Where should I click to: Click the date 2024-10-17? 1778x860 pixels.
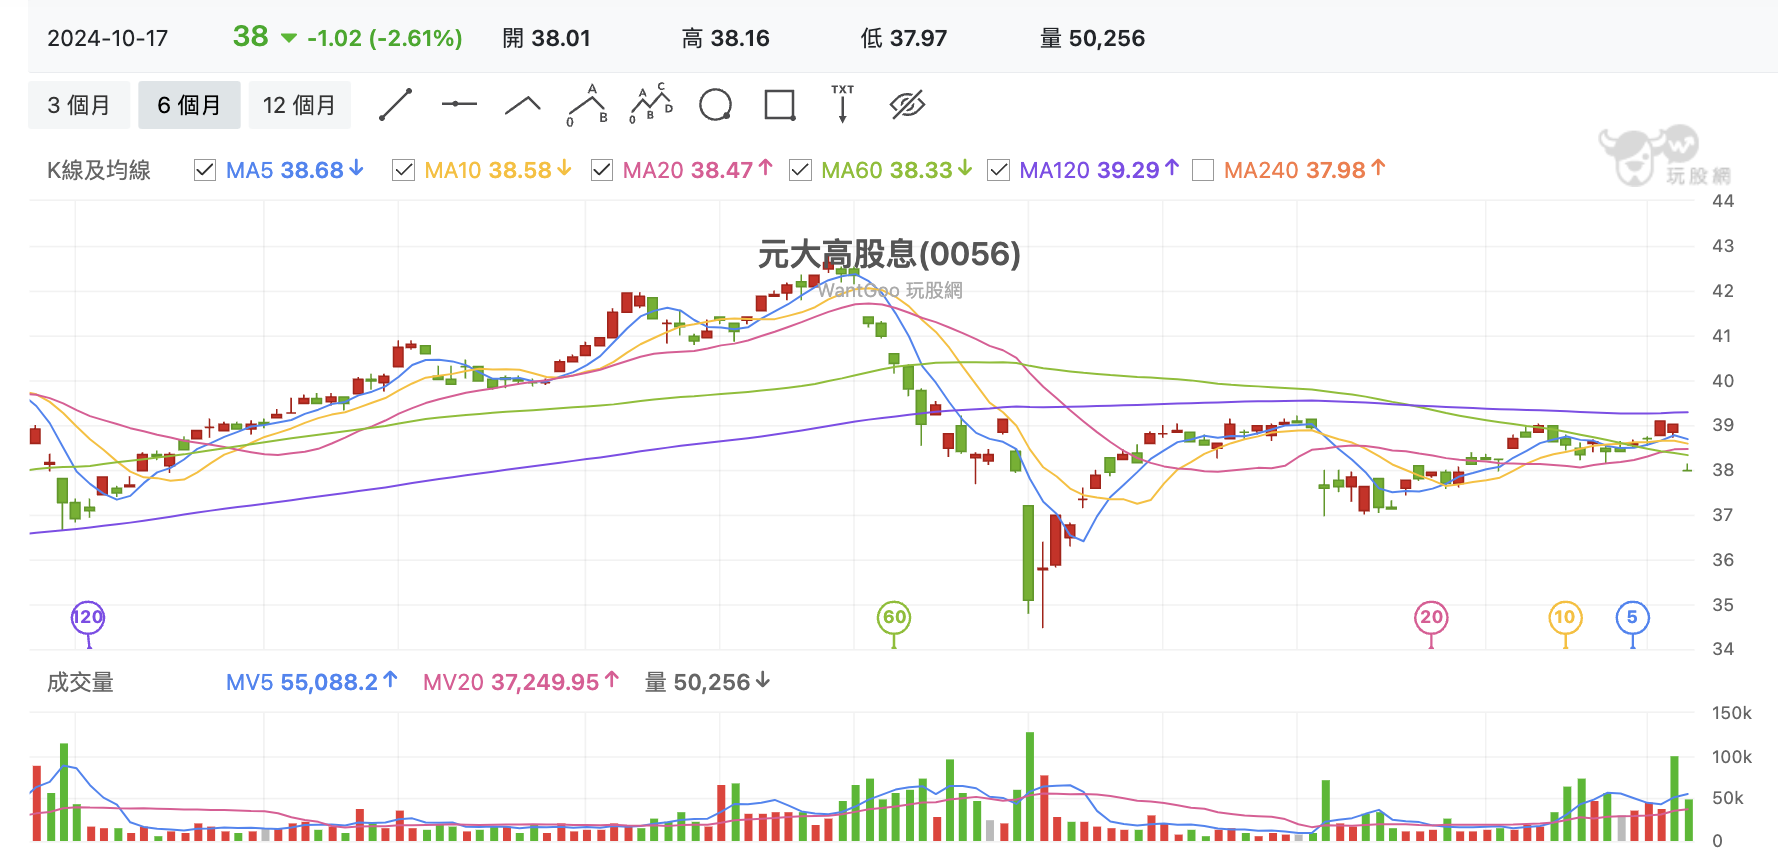[x=108, y=39]
